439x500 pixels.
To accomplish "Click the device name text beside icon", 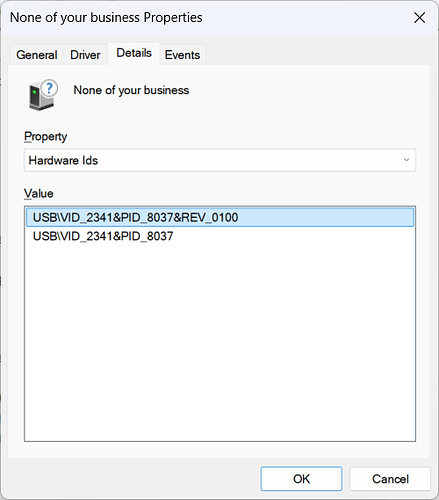I will (x=131, y=90).
